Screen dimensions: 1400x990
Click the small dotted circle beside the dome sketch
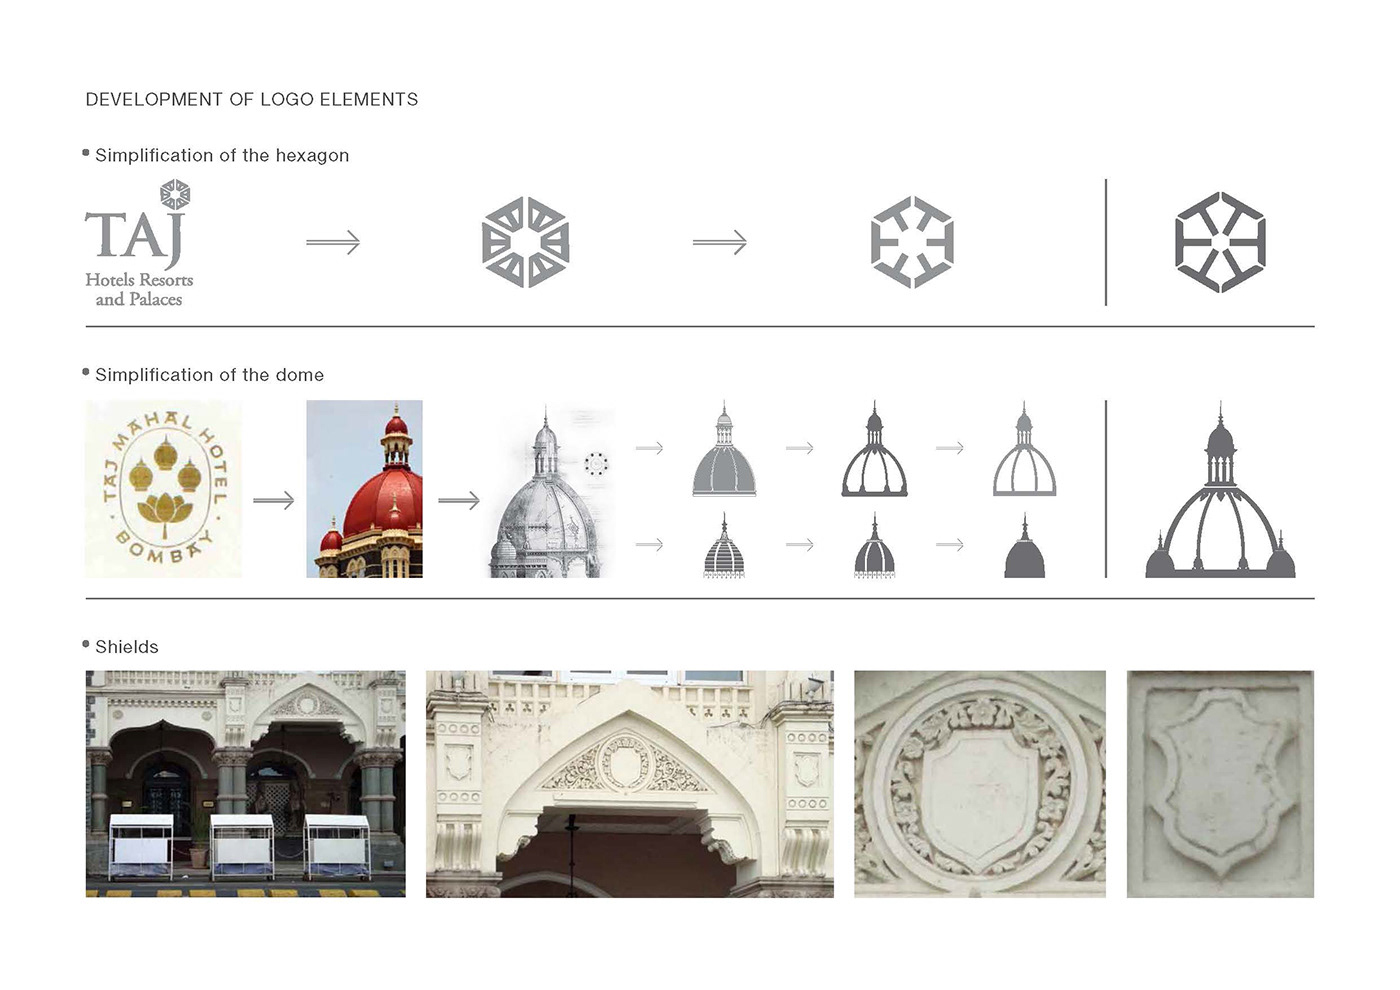[x=597, y=464]
